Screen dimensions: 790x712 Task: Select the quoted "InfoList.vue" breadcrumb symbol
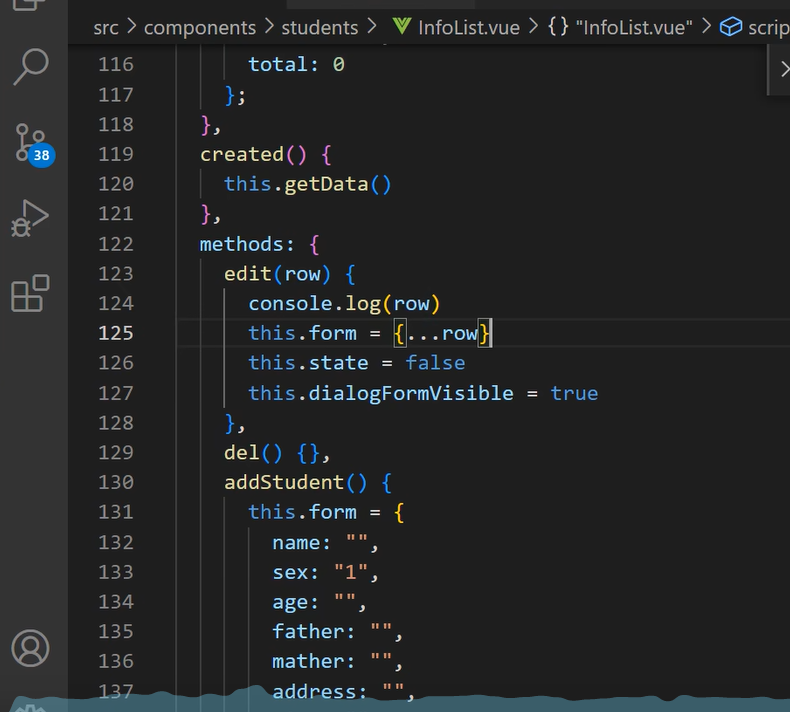[x=634, y=28]
